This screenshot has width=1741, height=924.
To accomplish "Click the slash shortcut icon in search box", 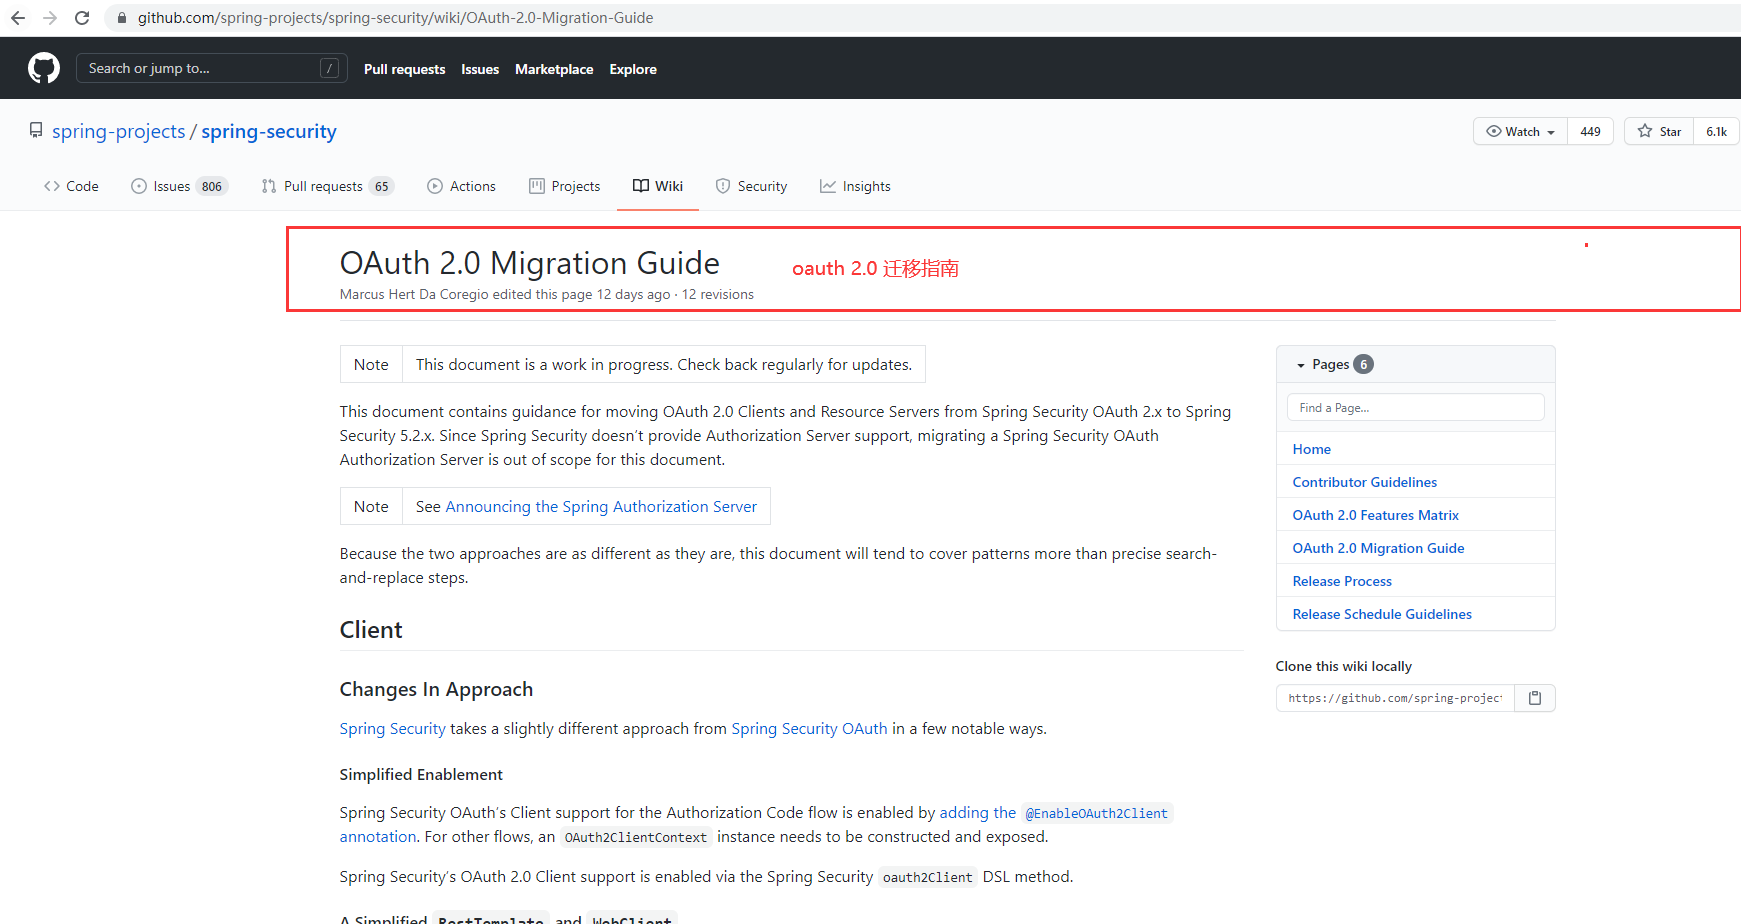I will click(329, 68).
